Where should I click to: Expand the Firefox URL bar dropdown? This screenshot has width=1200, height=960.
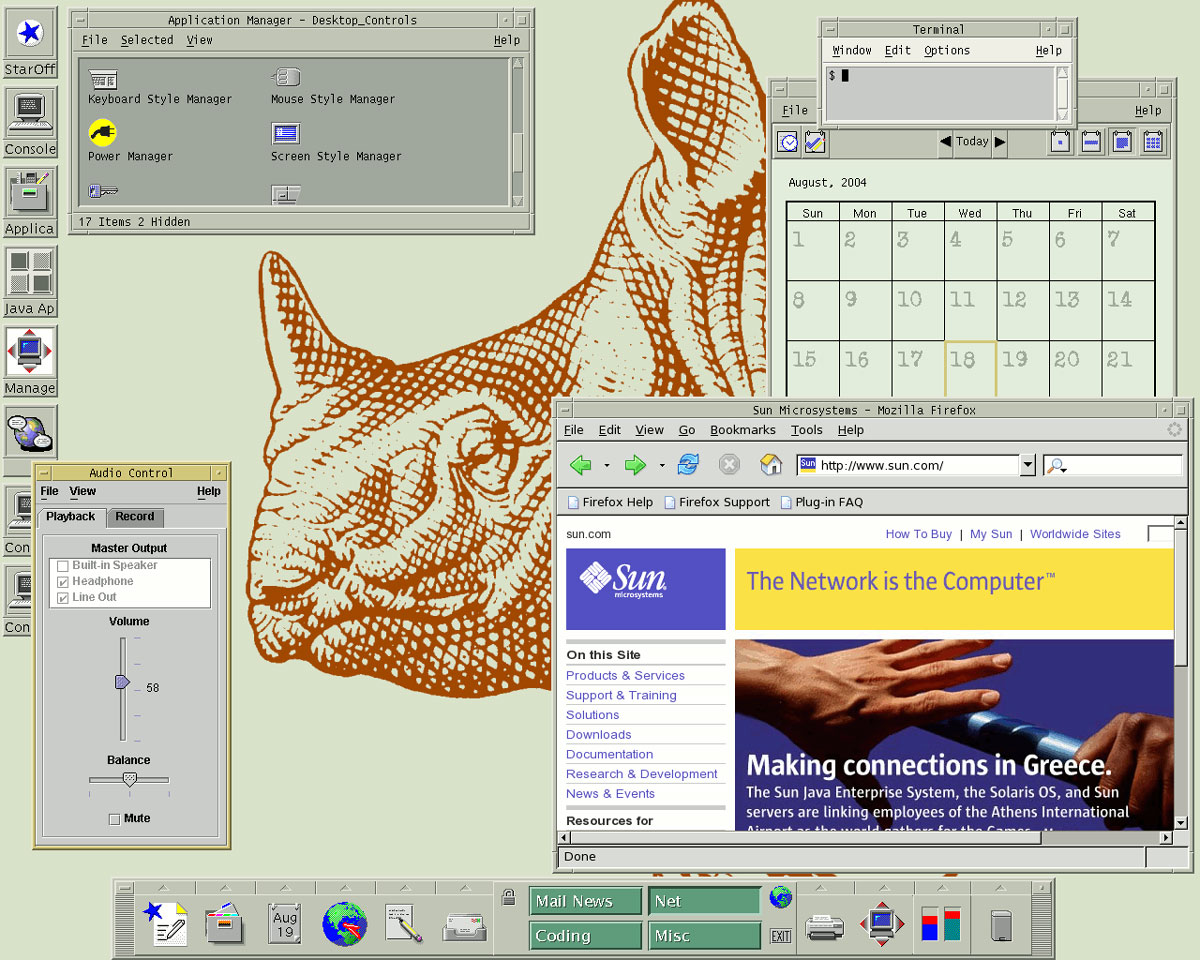click(x=1027, y=465)
